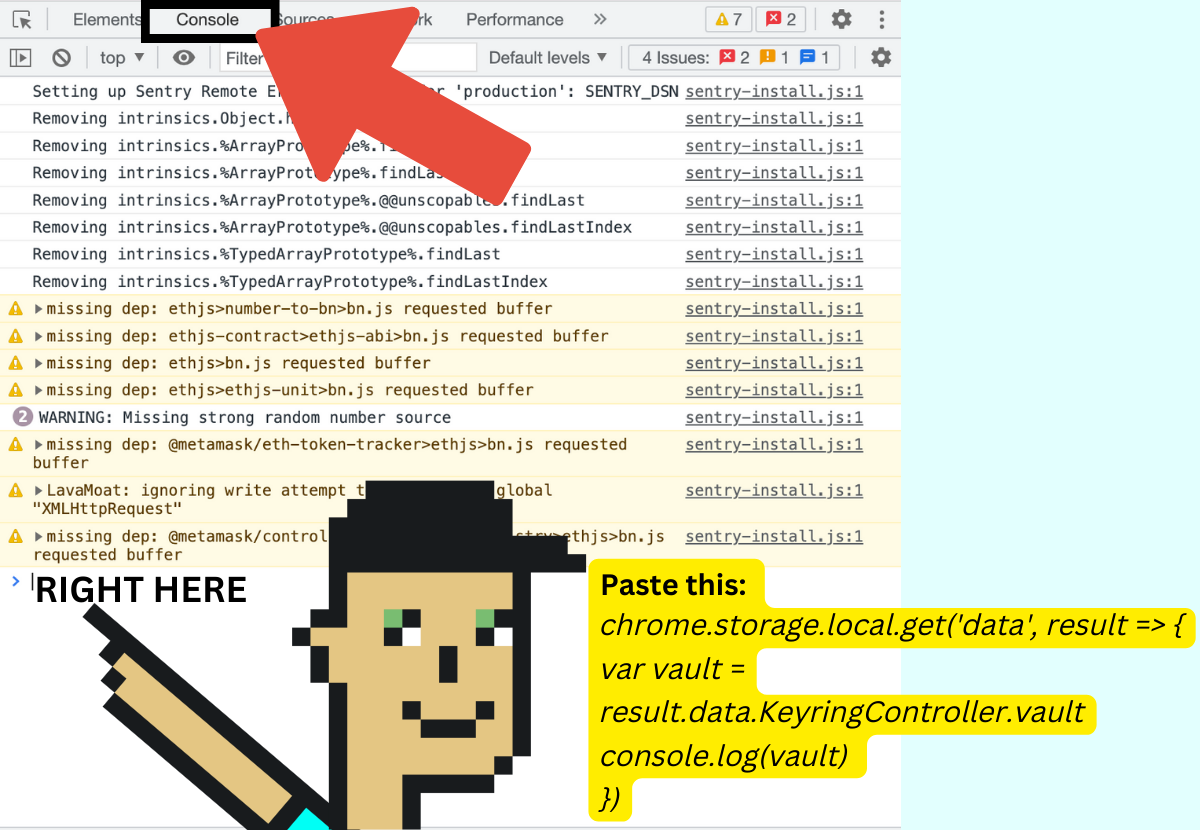Select 'WARNING: Missing strong random number source' text
This screenshot has width=1200, height=830.
tap(245, 417)
